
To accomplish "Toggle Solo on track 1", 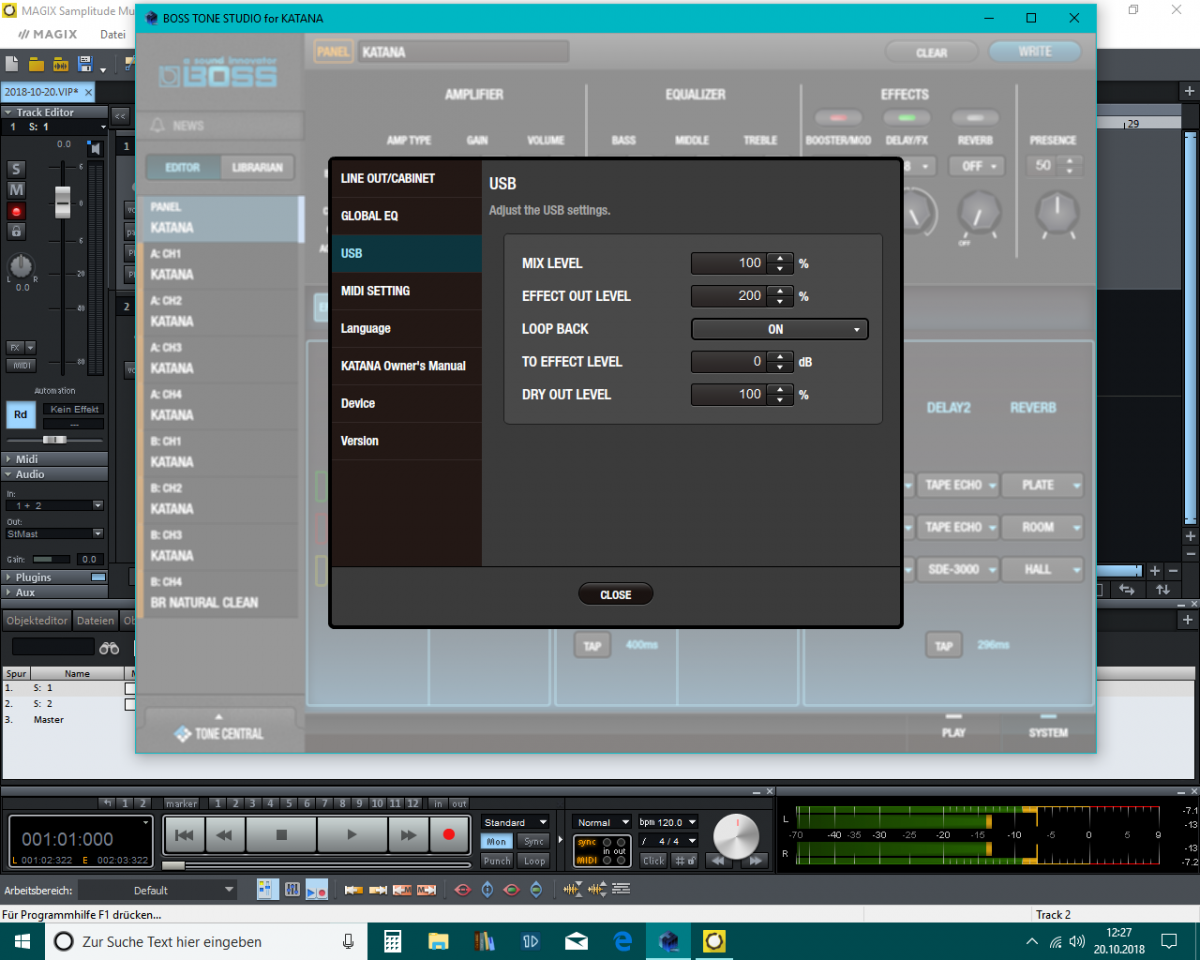I will point(16,169).
